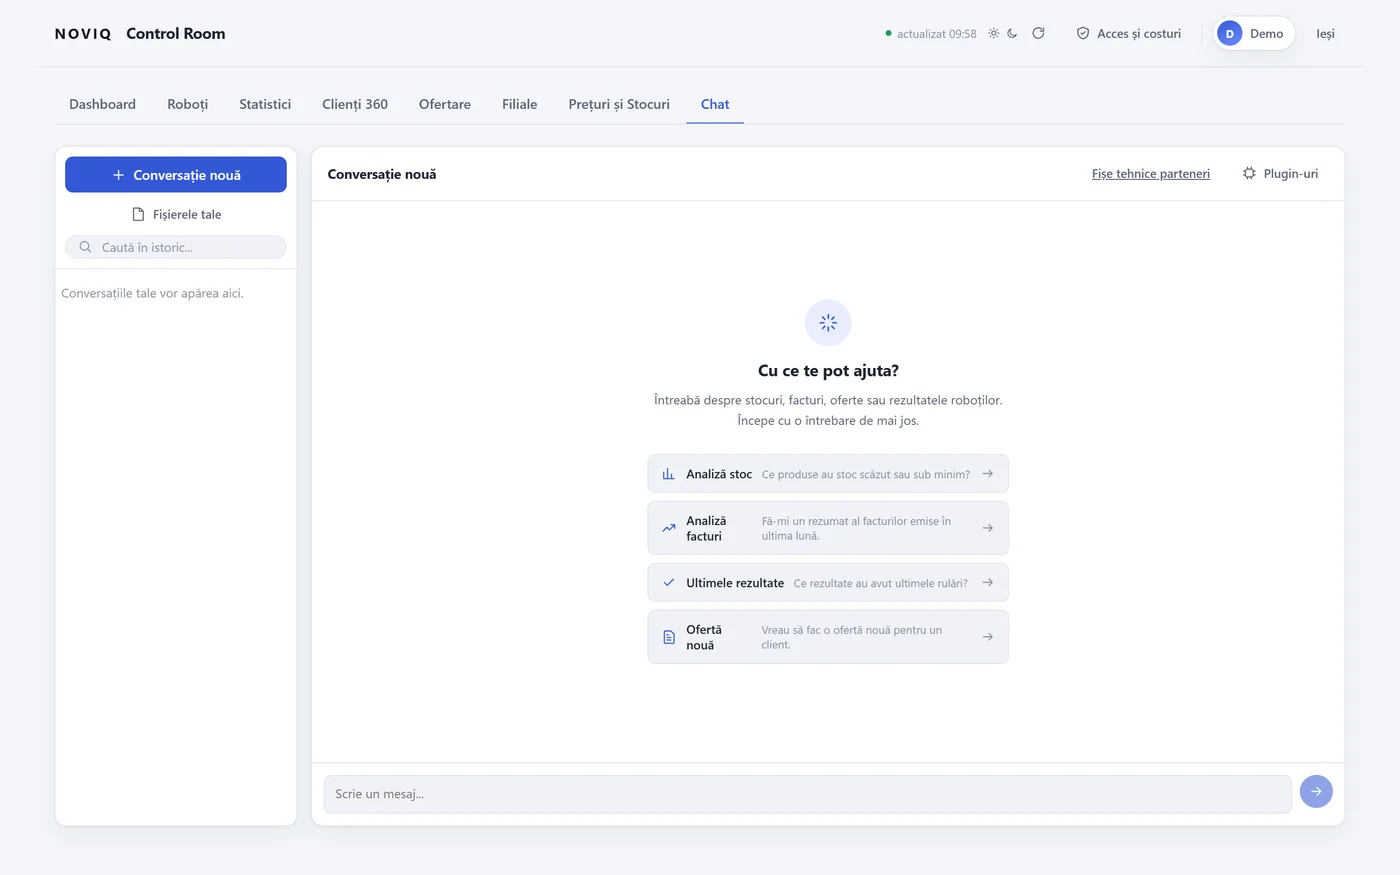Open Acces și costuri

point(1128,34)
